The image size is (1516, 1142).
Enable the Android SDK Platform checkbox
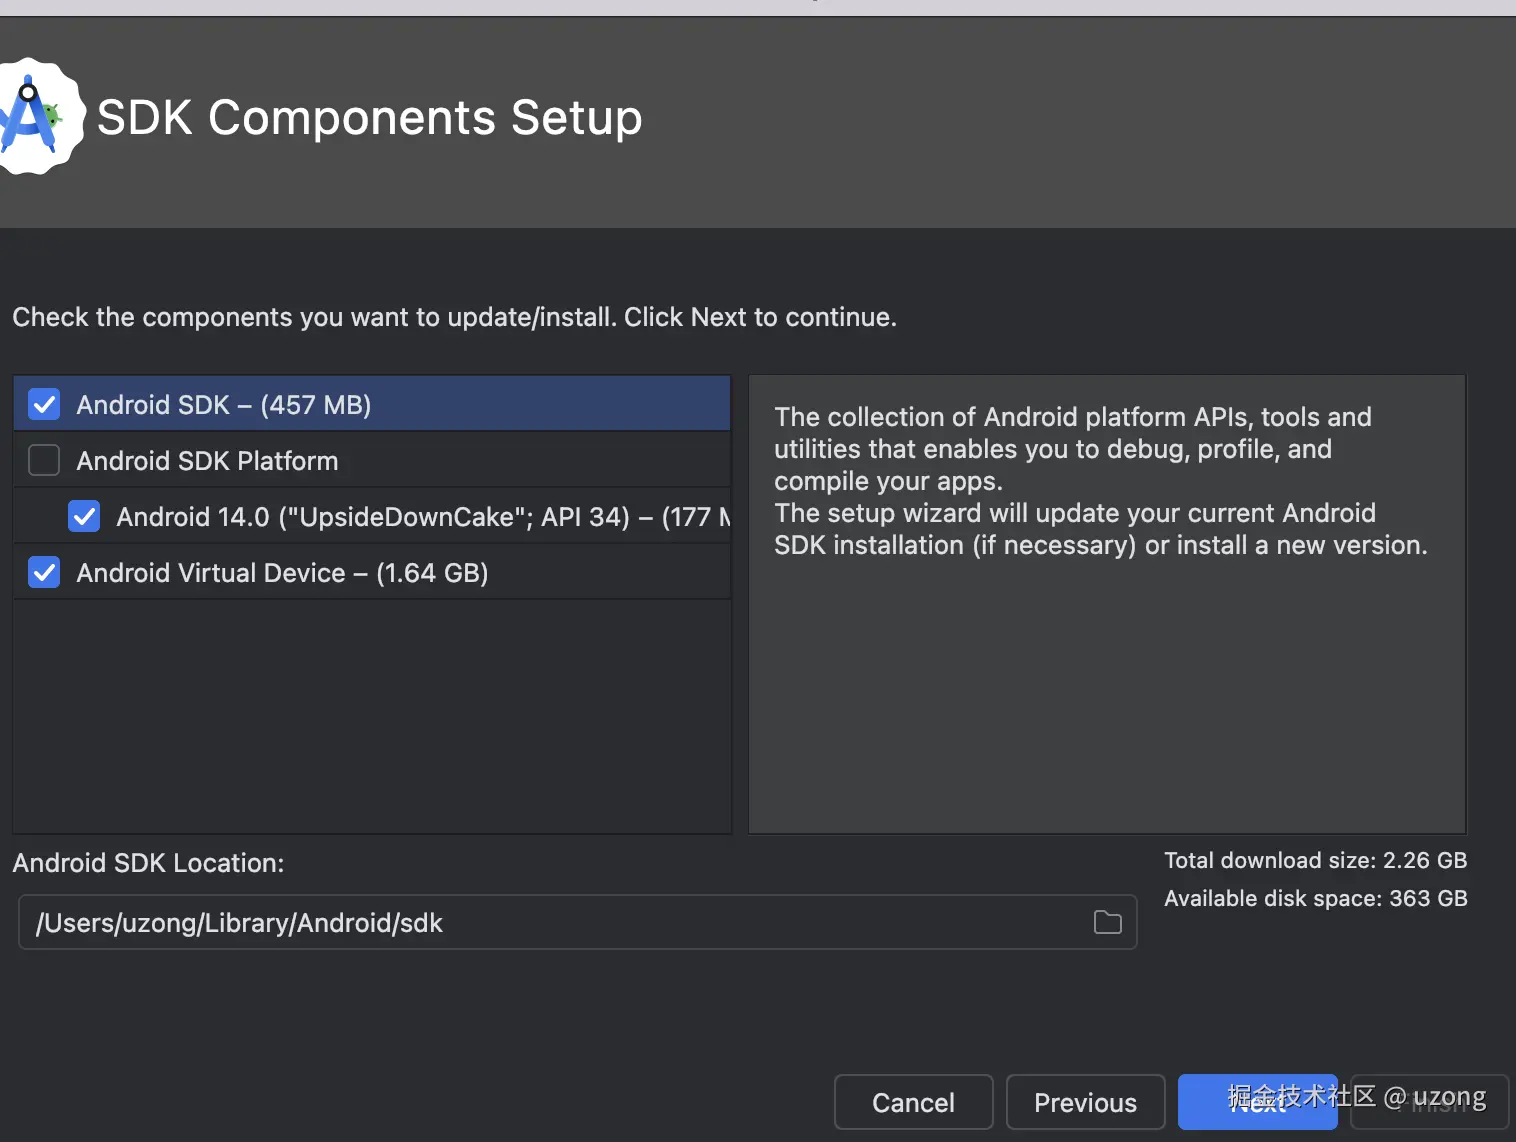click(x=44, y=460)
